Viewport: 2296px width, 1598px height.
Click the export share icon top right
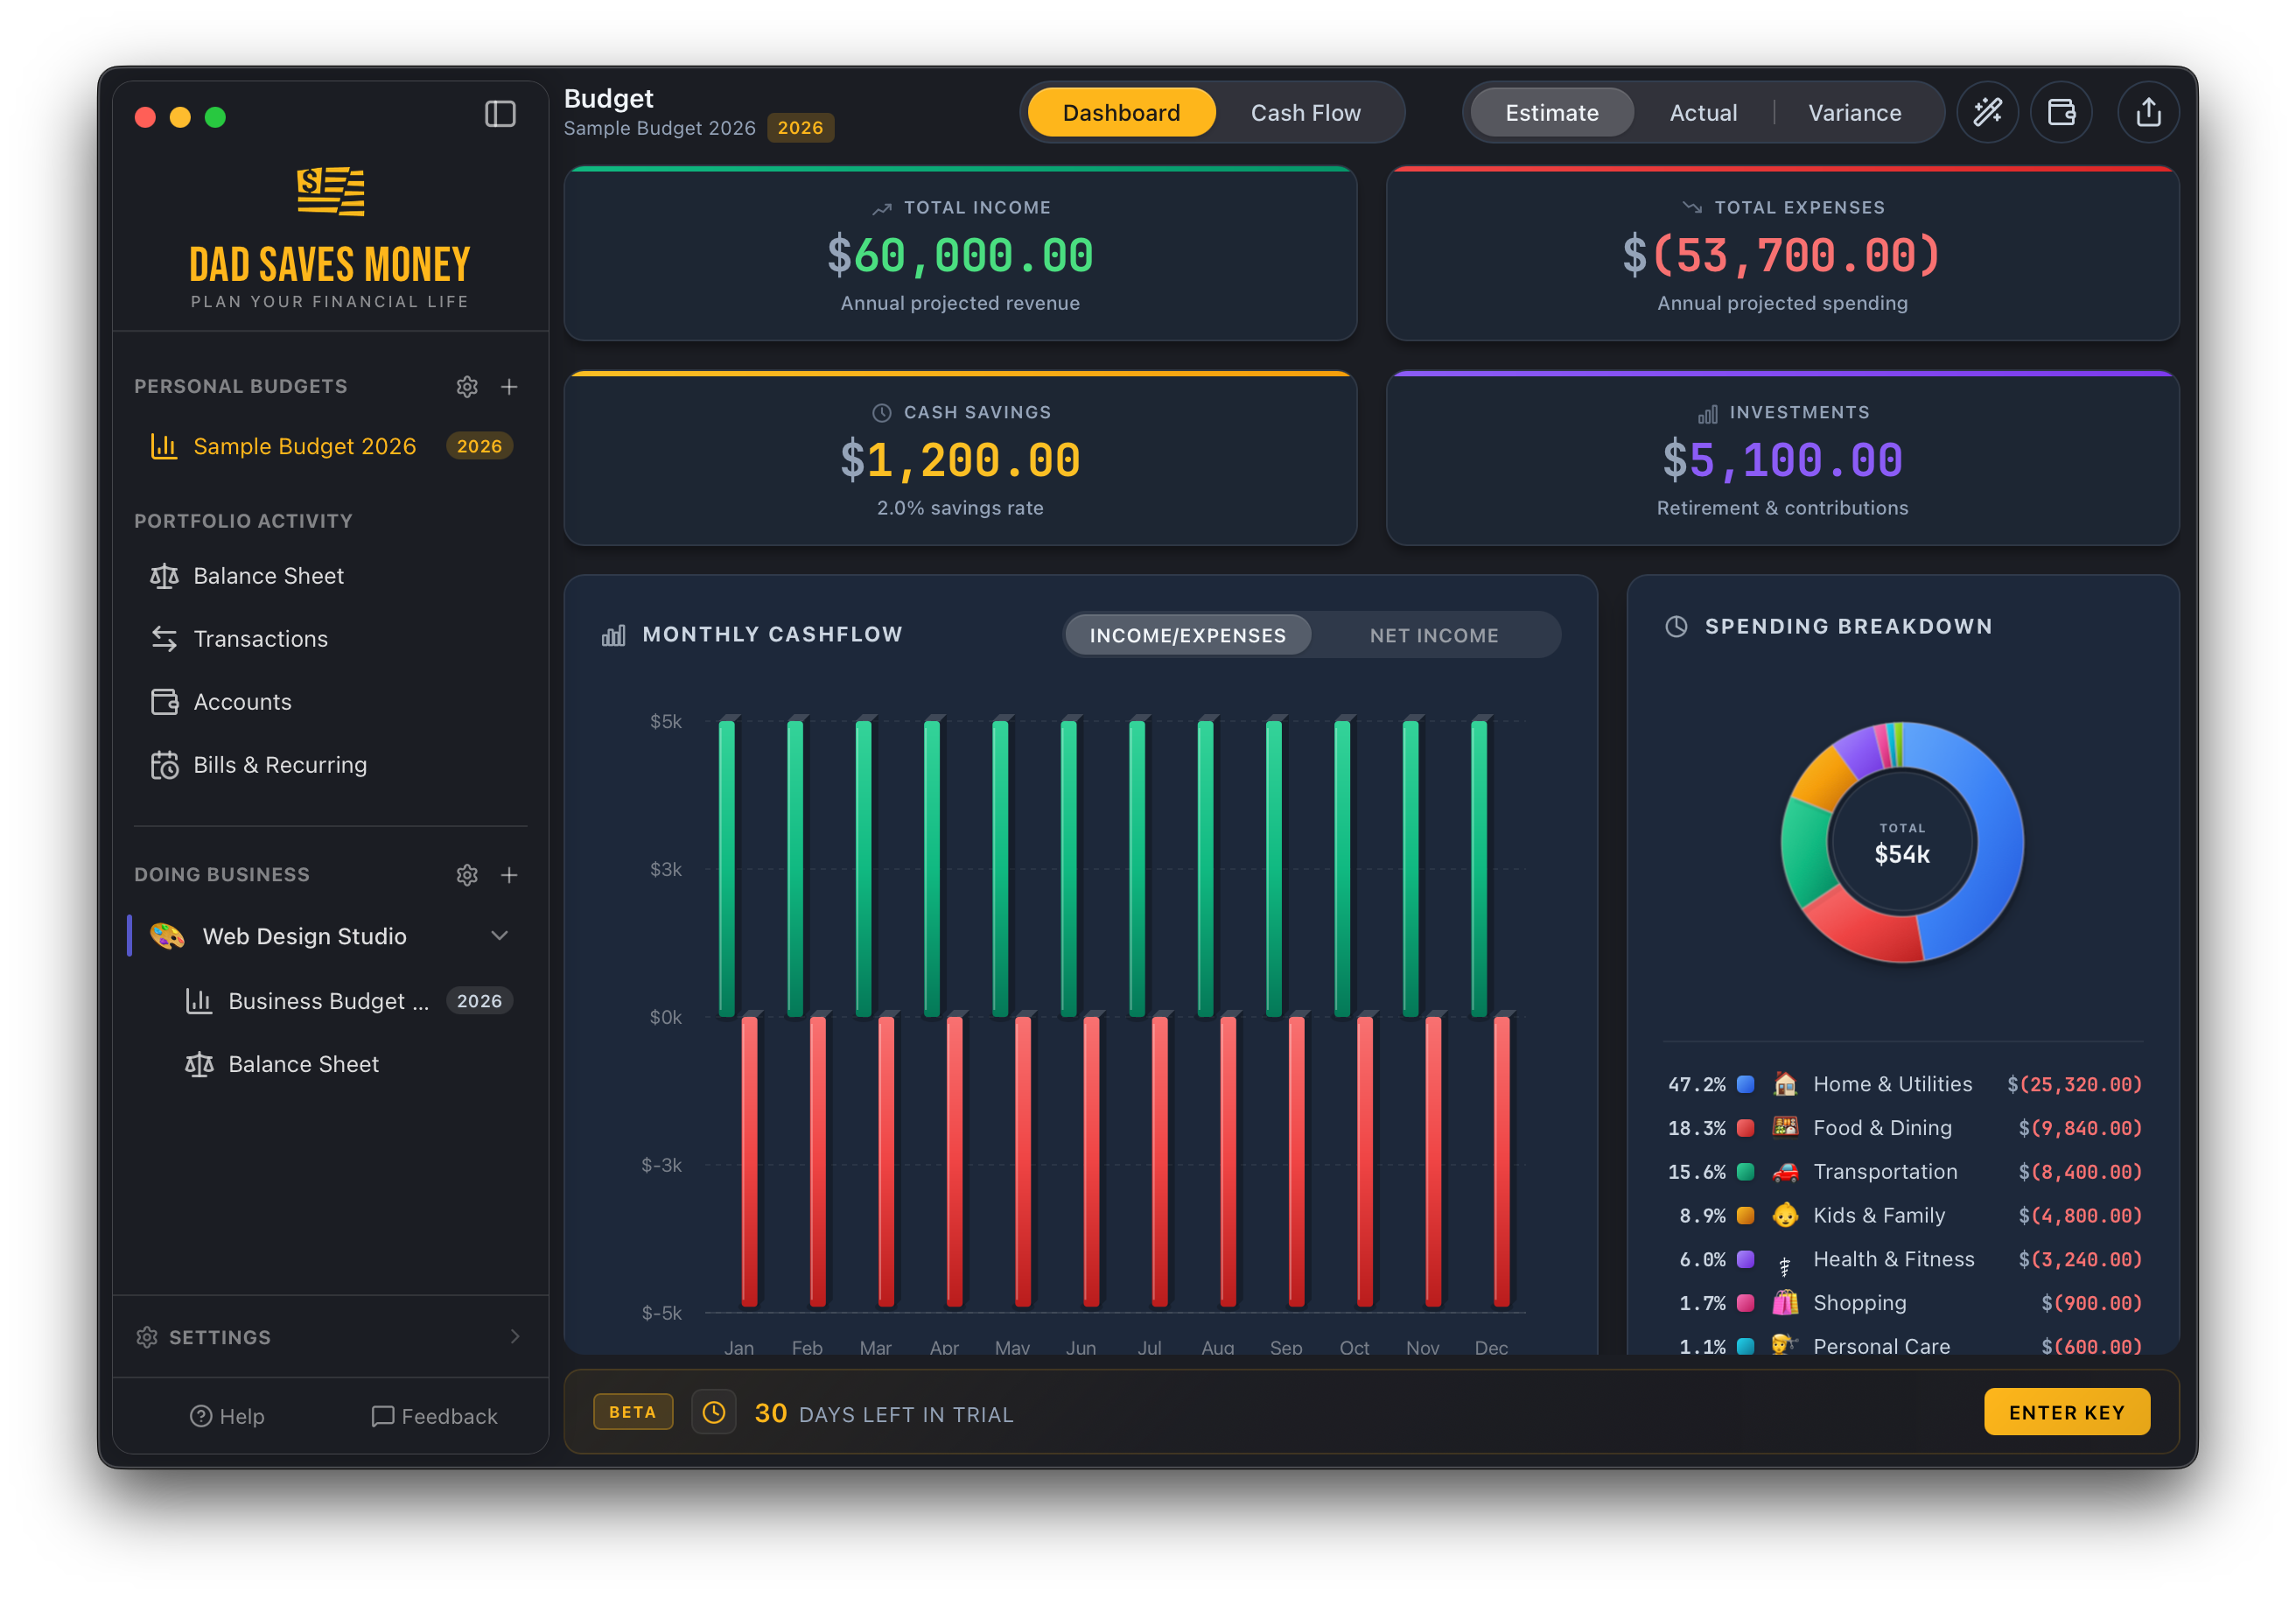point(2148,112)
